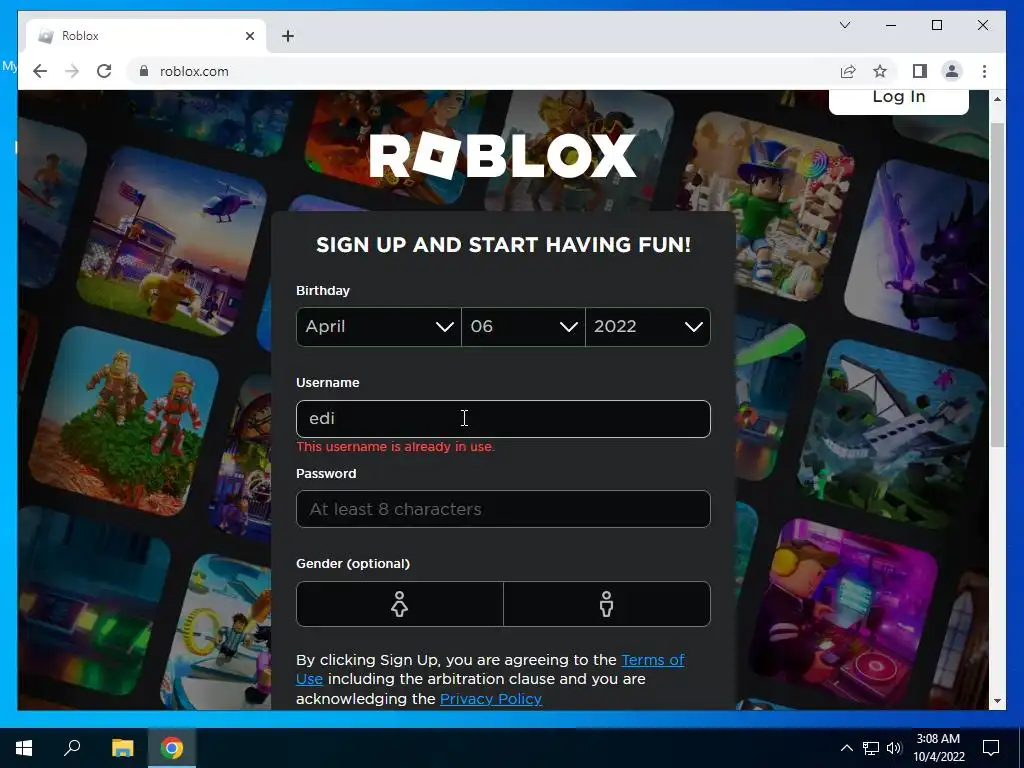1024x768 pixels.
Task: Open volume control tray icon
Action: pos(894,748)
